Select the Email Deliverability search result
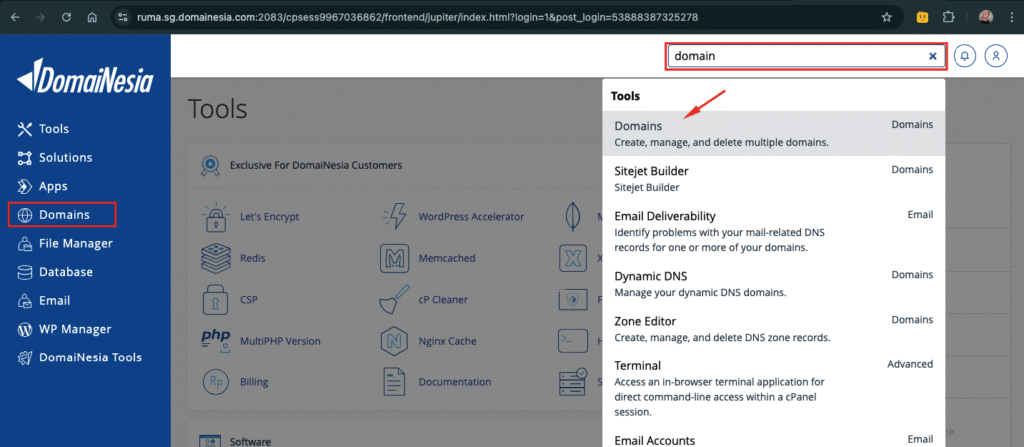Viewport: 1024px width, 447px height. click(x=773, y=231)
